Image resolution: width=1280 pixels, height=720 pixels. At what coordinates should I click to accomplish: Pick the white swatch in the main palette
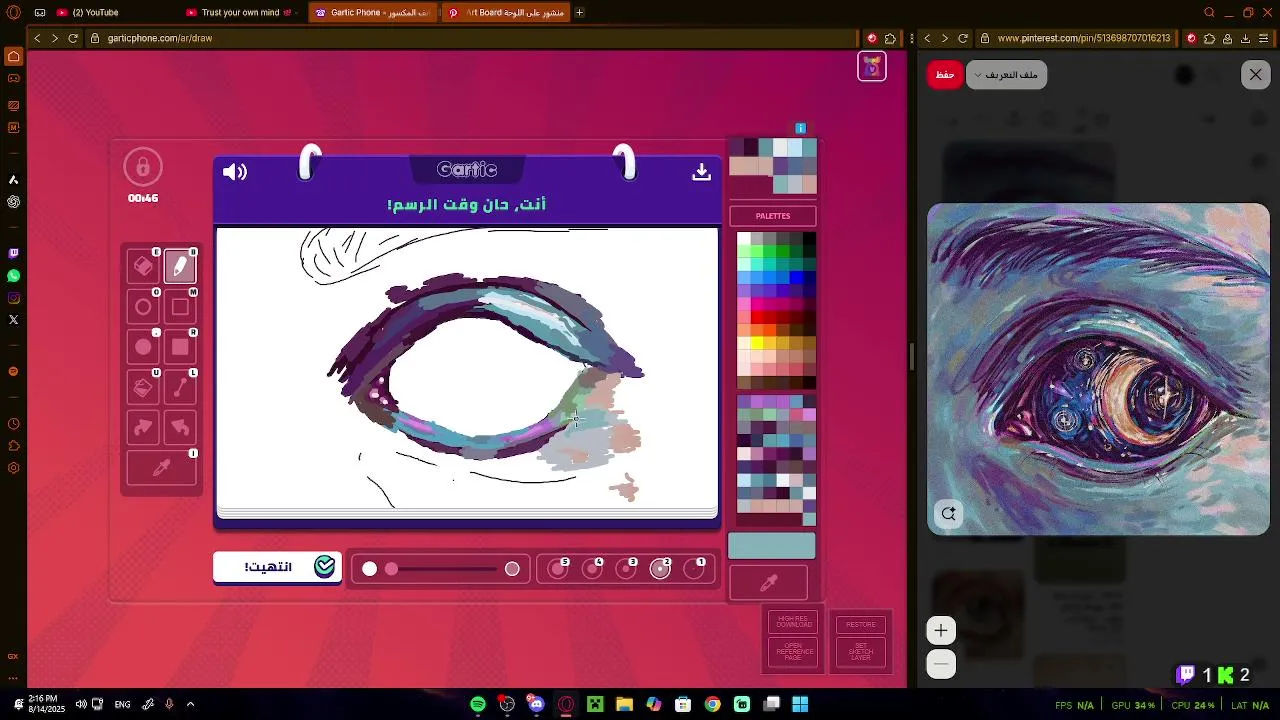pos(743,239)
